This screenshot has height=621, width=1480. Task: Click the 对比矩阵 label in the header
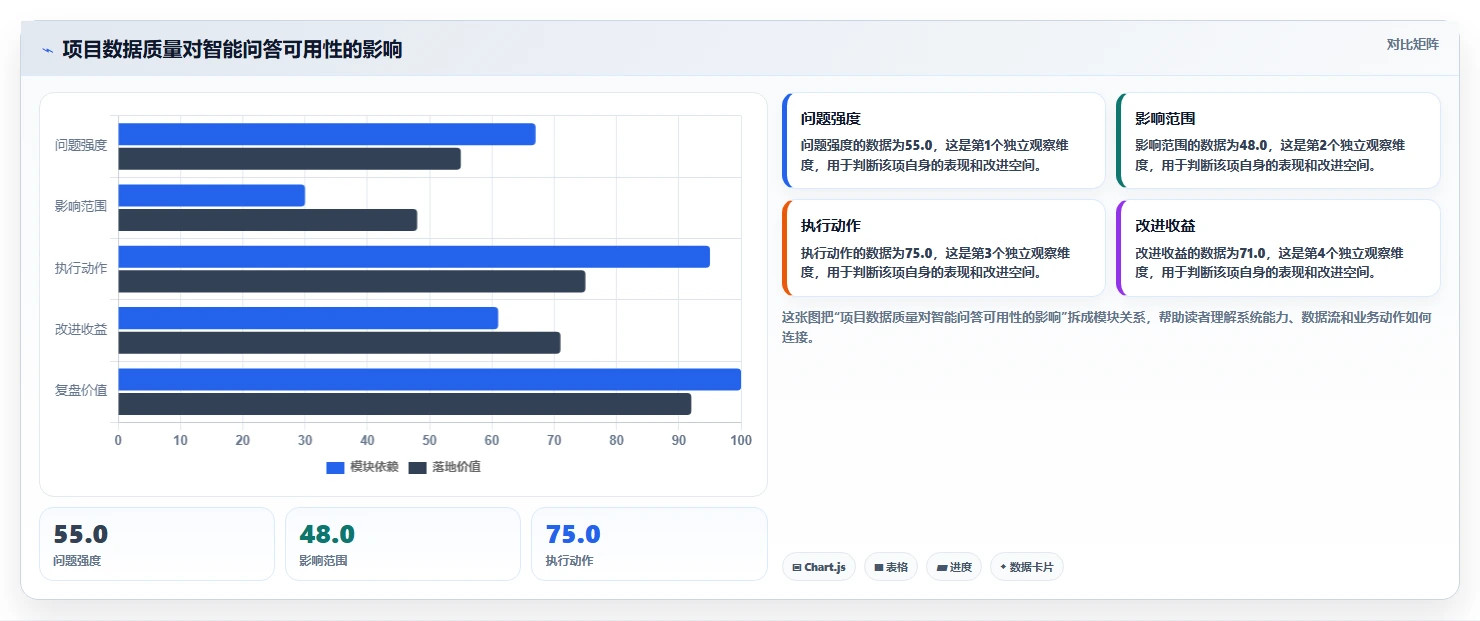(1413, 44)
